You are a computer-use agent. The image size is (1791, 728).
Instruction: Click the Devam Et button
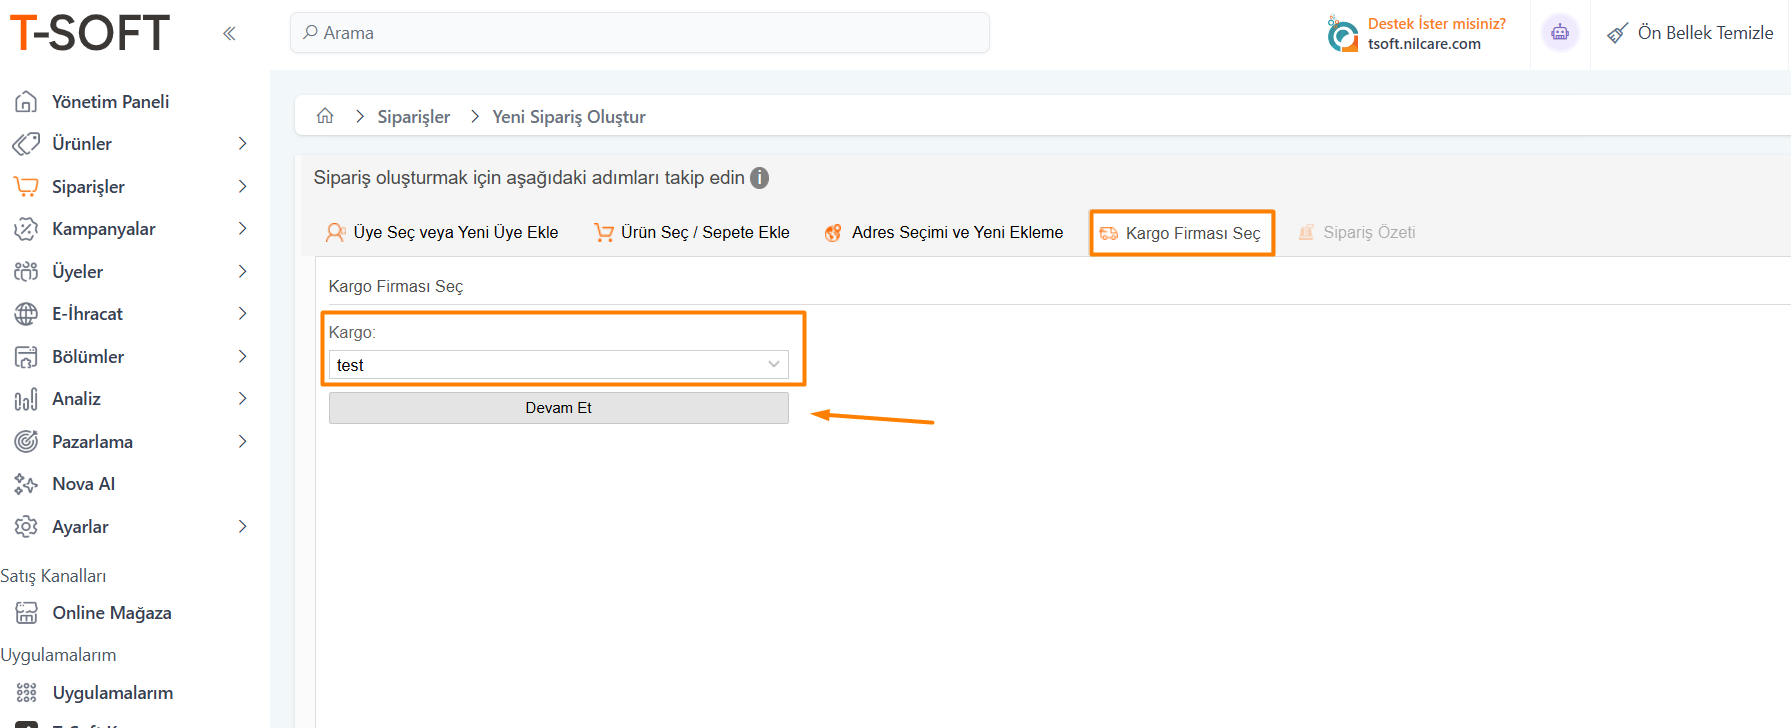(558, 408)
